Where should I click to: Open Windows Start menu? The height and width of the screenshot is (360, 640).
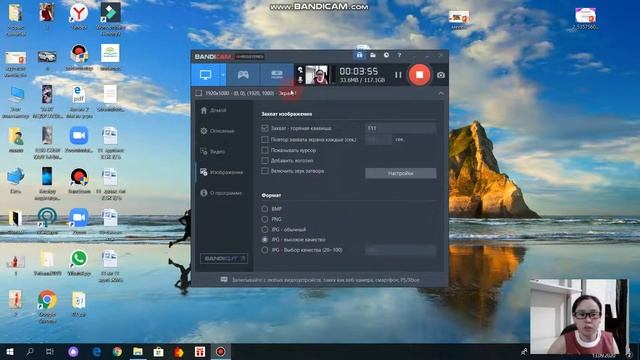pyautogui.click(x=9, y=351)
